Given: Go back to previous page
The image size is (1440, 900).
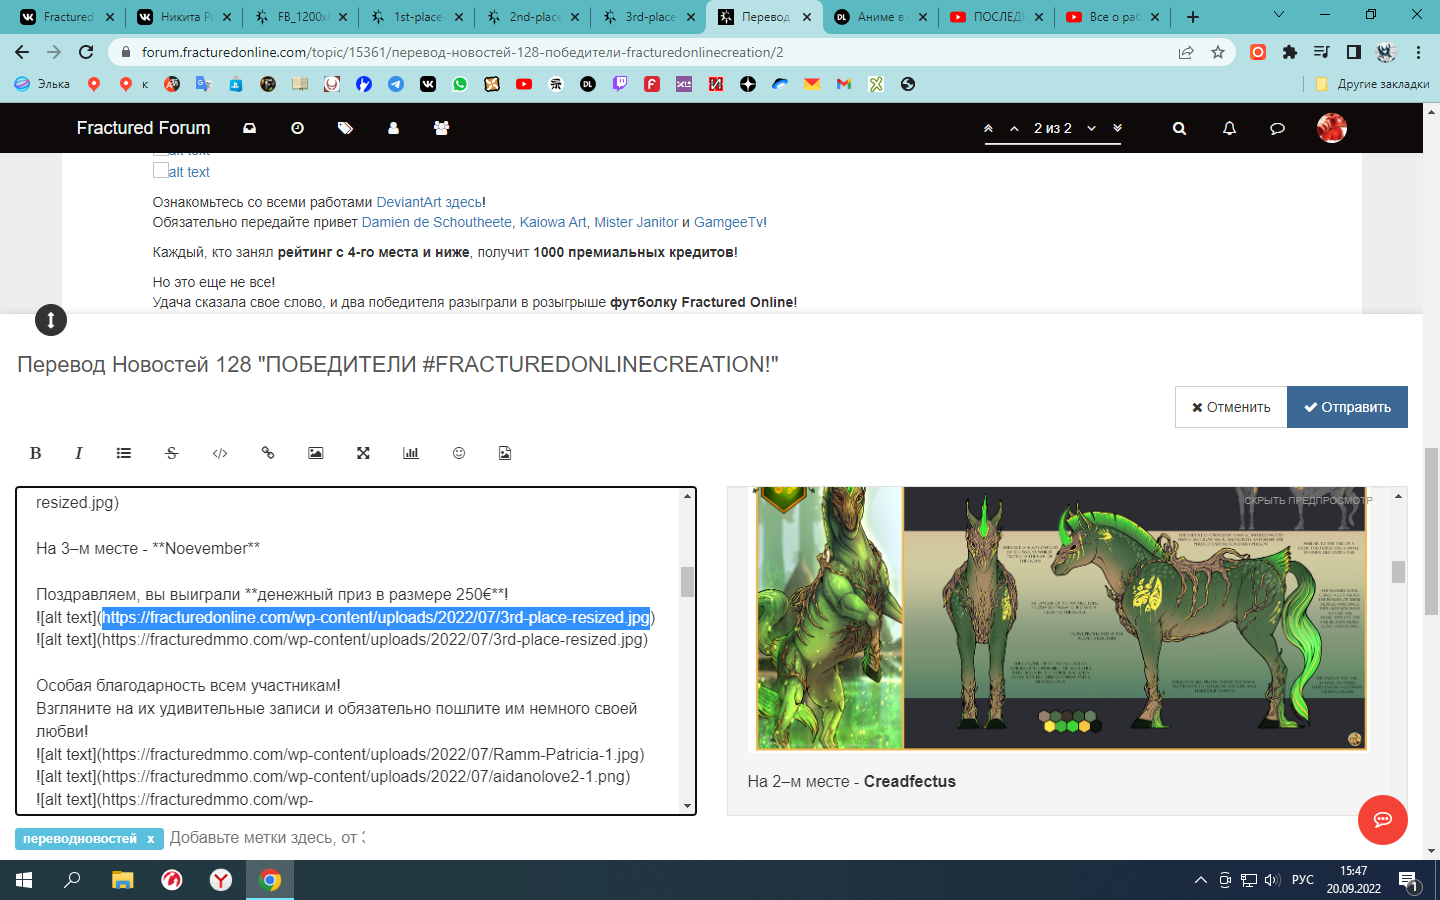Looking at the screenshot, I should point(22,52).
